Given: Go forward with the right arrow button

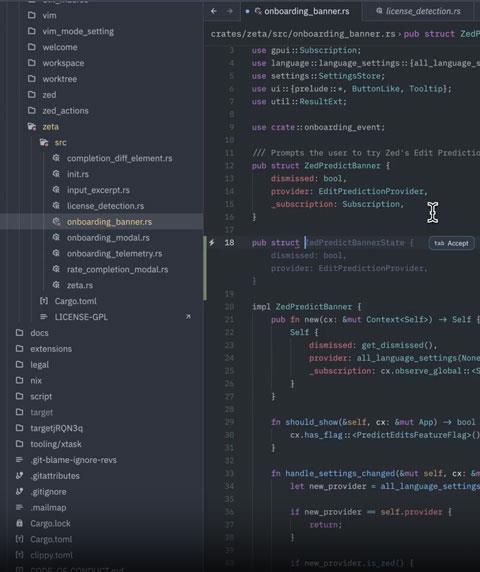Looking at the screenshot, I should [x=229, y=11].
